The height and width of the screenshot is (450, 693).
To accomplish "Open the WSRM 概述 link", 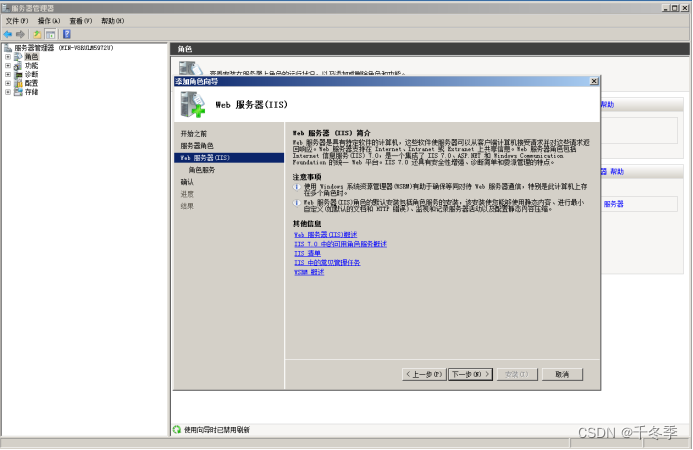I will tap(309, 272).
